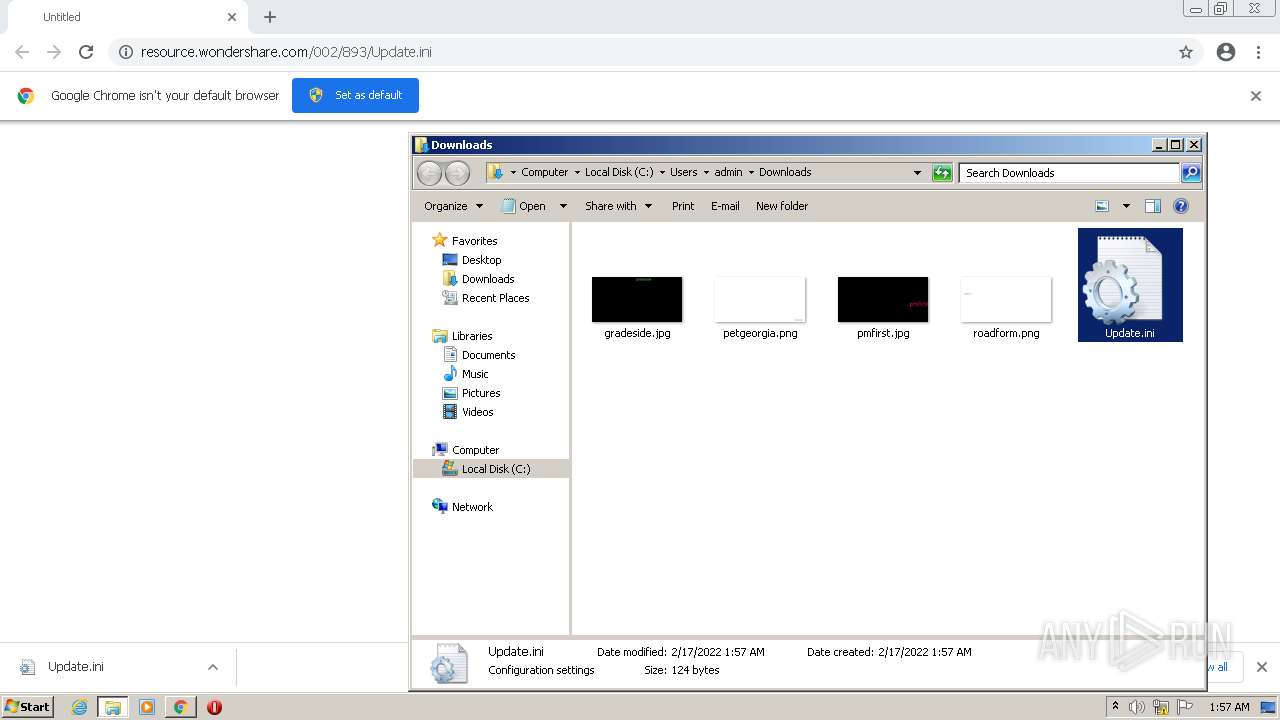The height and width of the screenshot is (720, 1280).
Task: Click the volume icon in tray
Action: click(x=1137, y=707)
